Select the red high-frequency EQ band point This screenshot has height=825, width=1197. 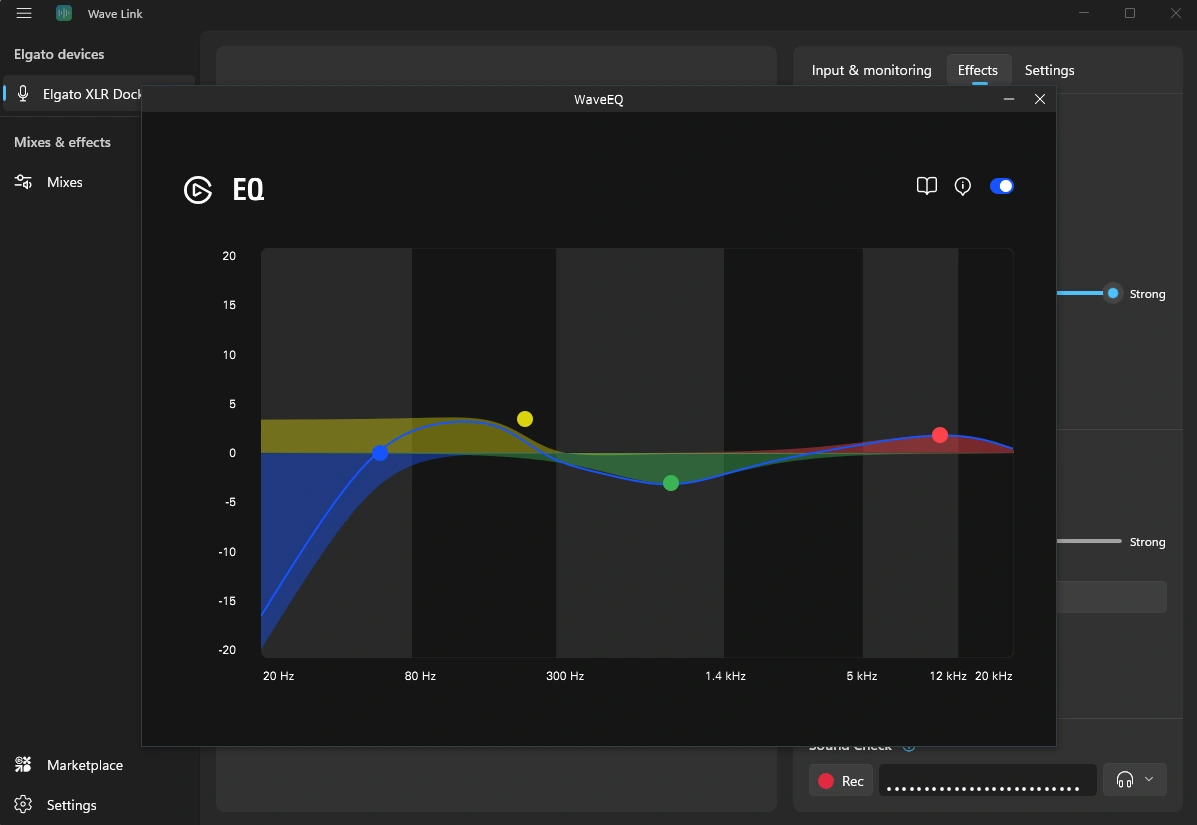coord(940,435)
